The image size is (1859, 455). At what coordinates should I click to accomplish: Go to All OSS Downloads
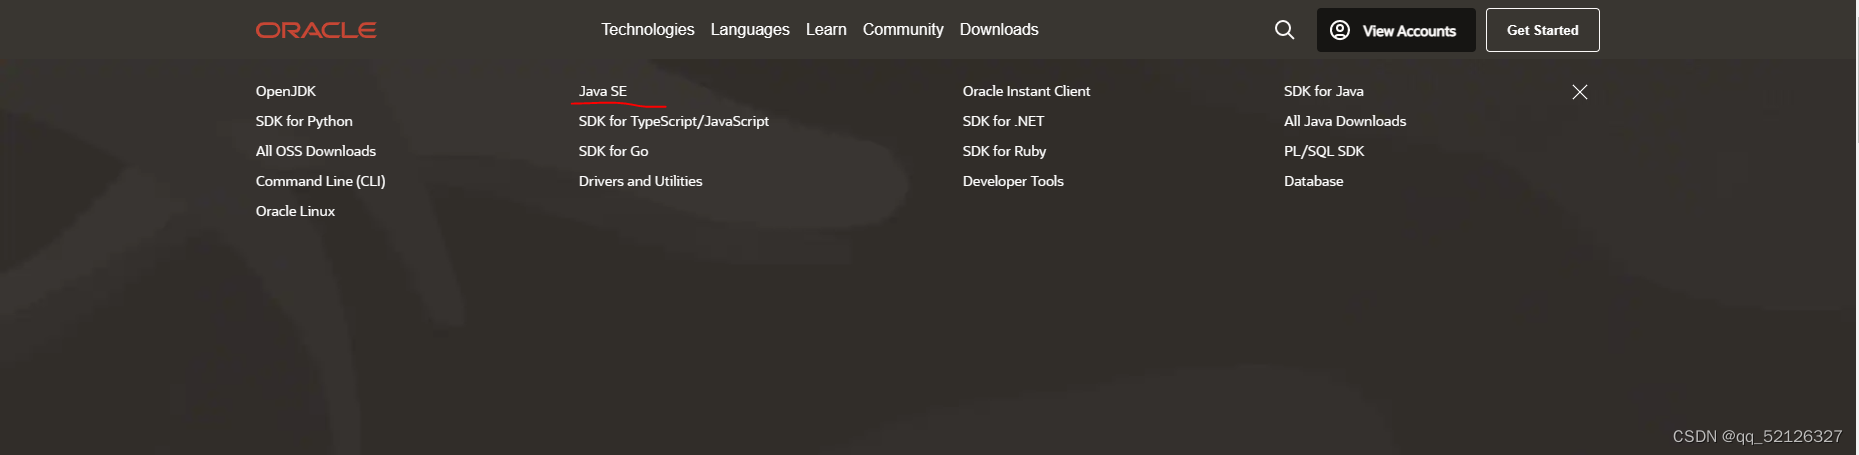point(316,151)
